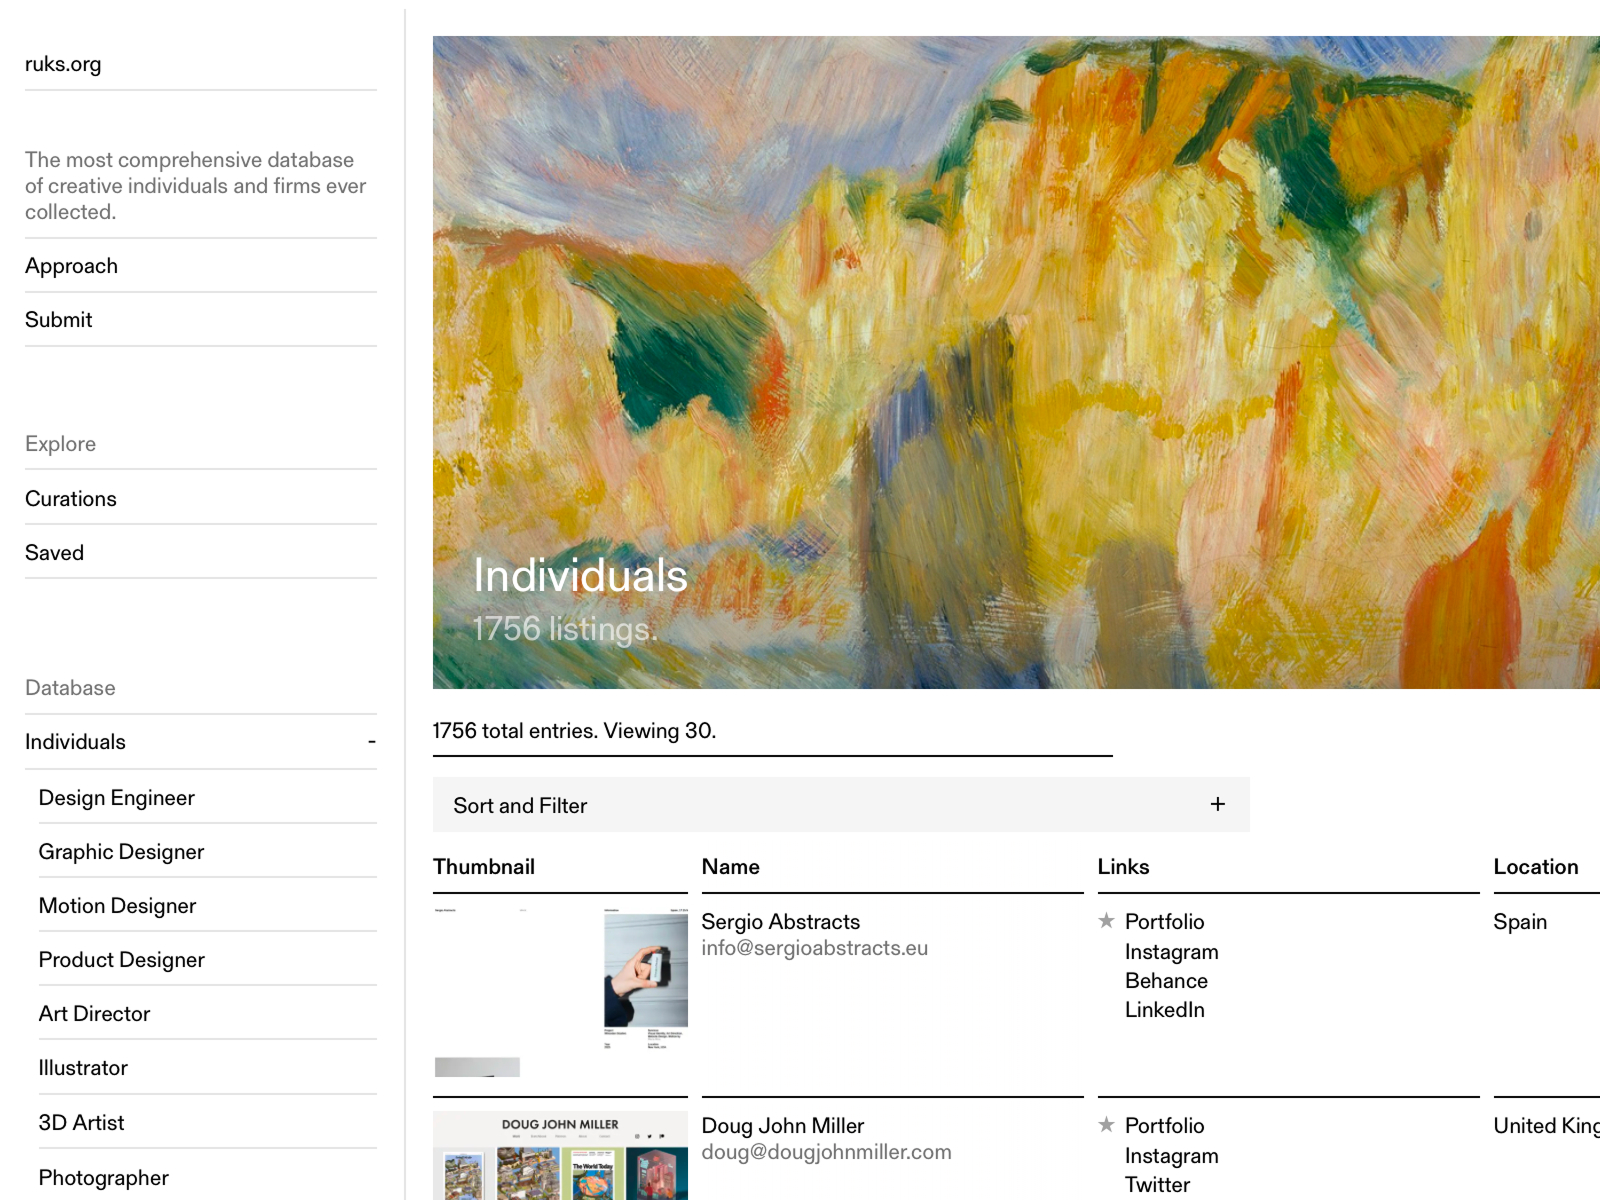
Task: Open the Art Director category
Action: coord(94,1014)
